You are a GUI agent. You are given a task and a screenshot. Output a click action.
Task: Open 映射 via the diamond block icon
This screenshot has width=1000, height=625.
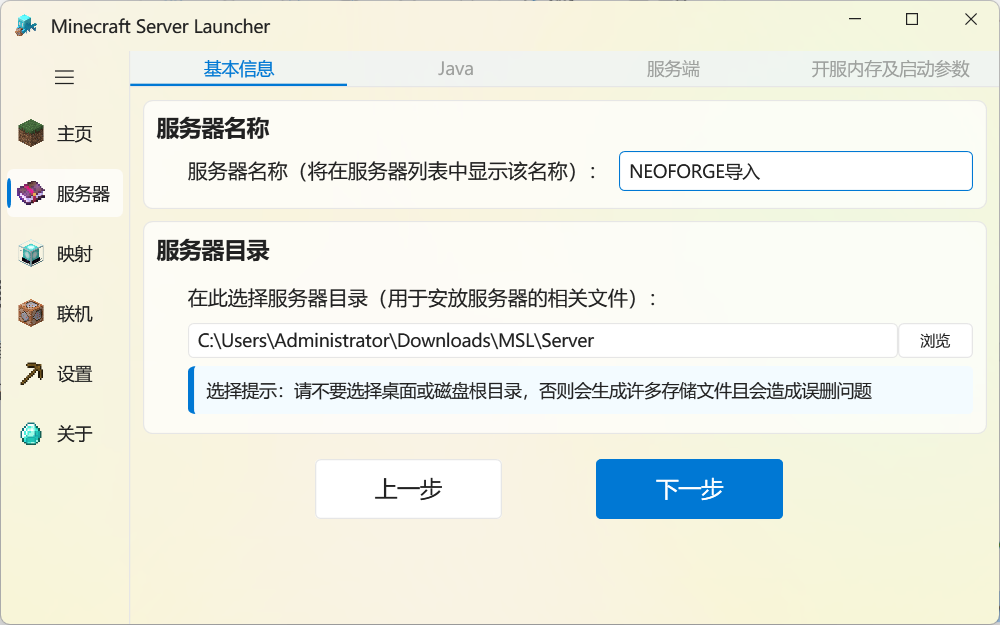32,254
